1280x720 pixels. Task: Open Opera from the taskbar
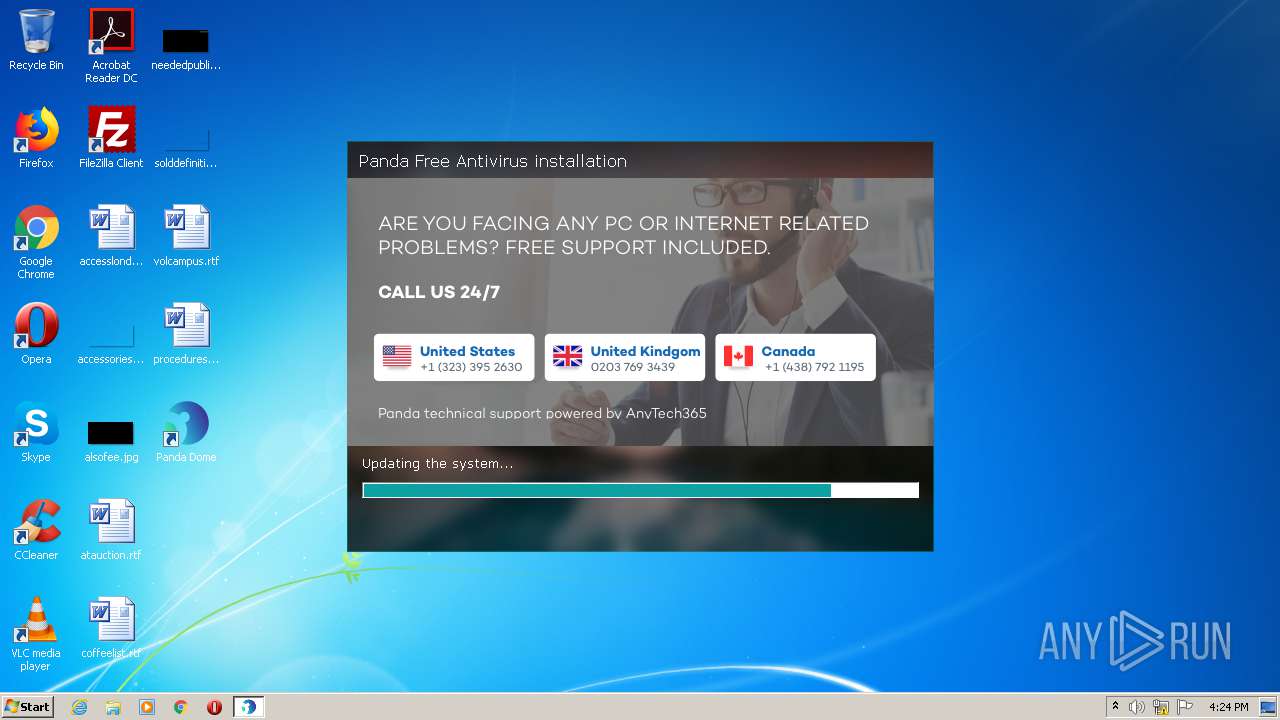[x=215, y=707]
